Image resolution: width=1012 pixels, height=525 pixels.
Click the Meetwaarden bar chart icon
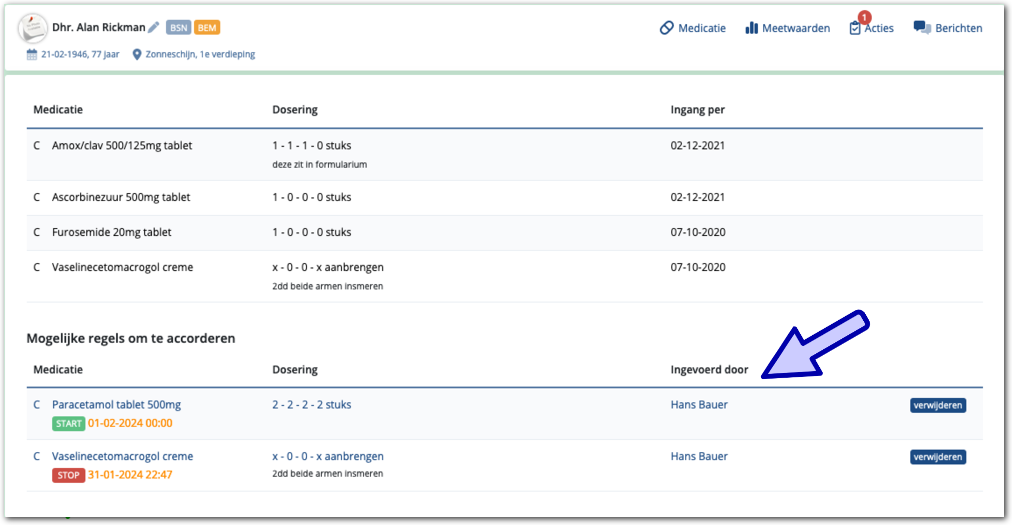tap(751, 28)
